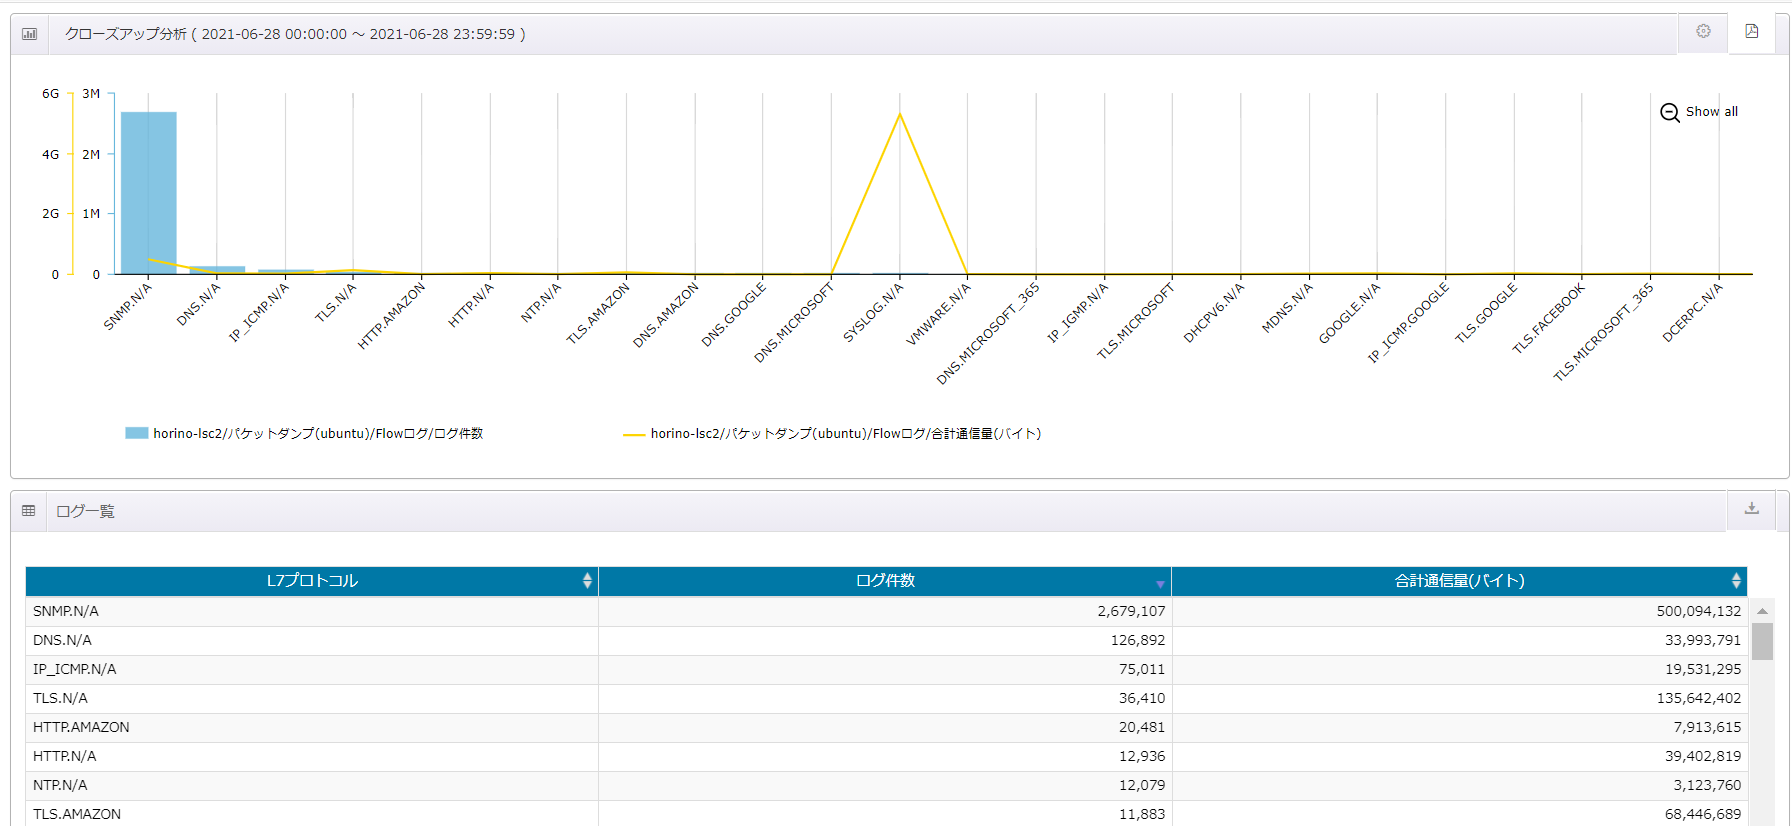Toggle 合計通信量(バイト) legend line swatch

pyautogui.click(x=634, y=434)
